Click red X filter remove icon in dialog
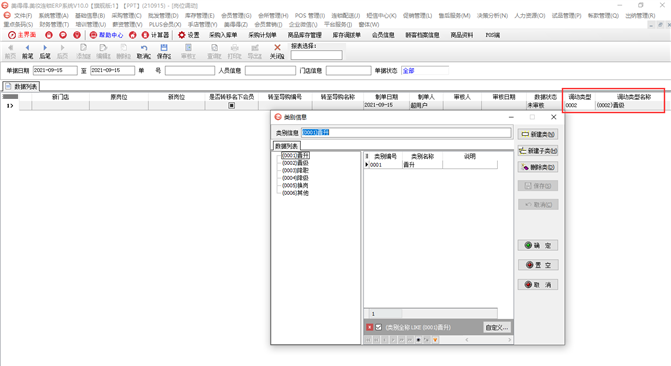 point(369,327)
